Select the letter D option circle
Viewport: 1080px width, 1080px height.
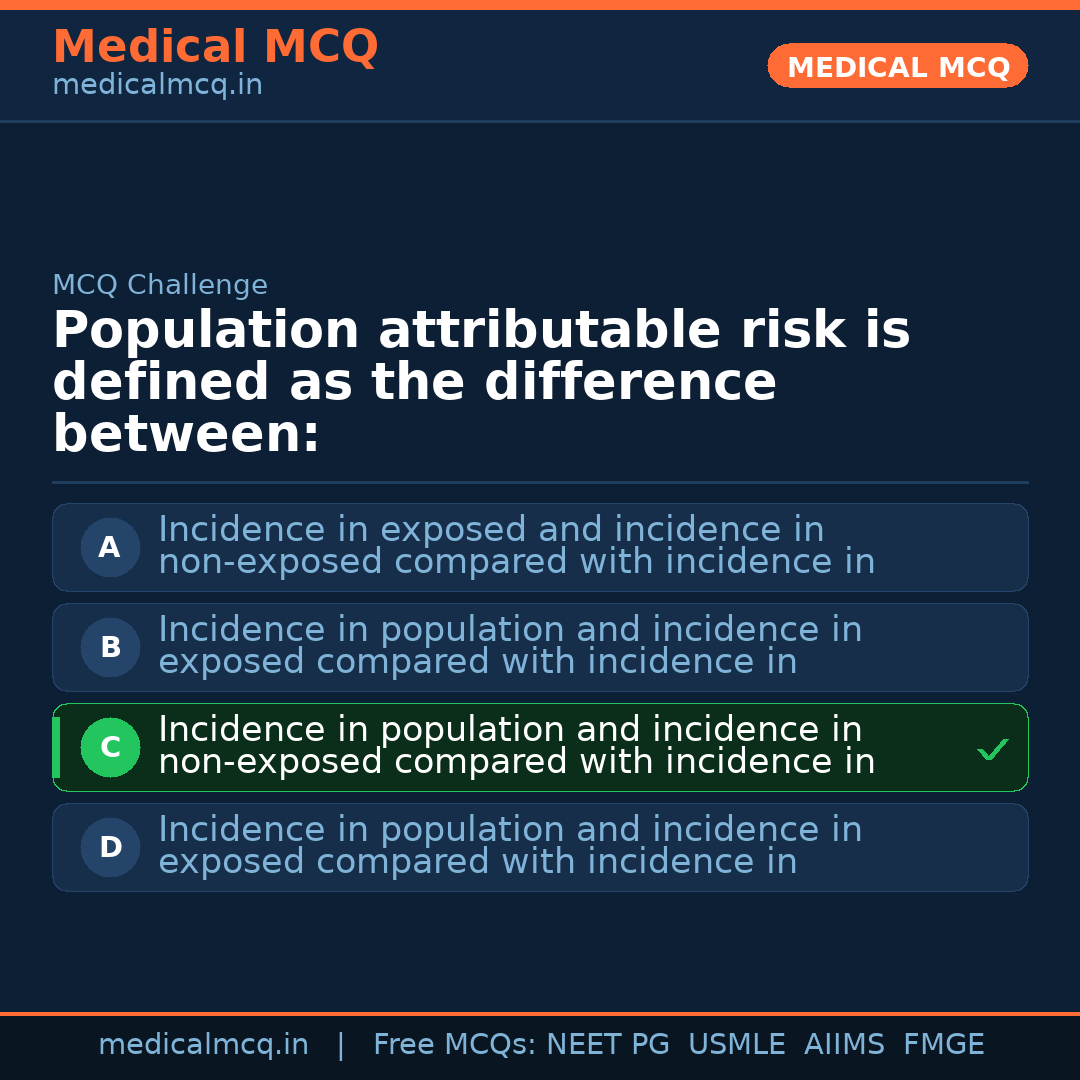pos(110,847)
